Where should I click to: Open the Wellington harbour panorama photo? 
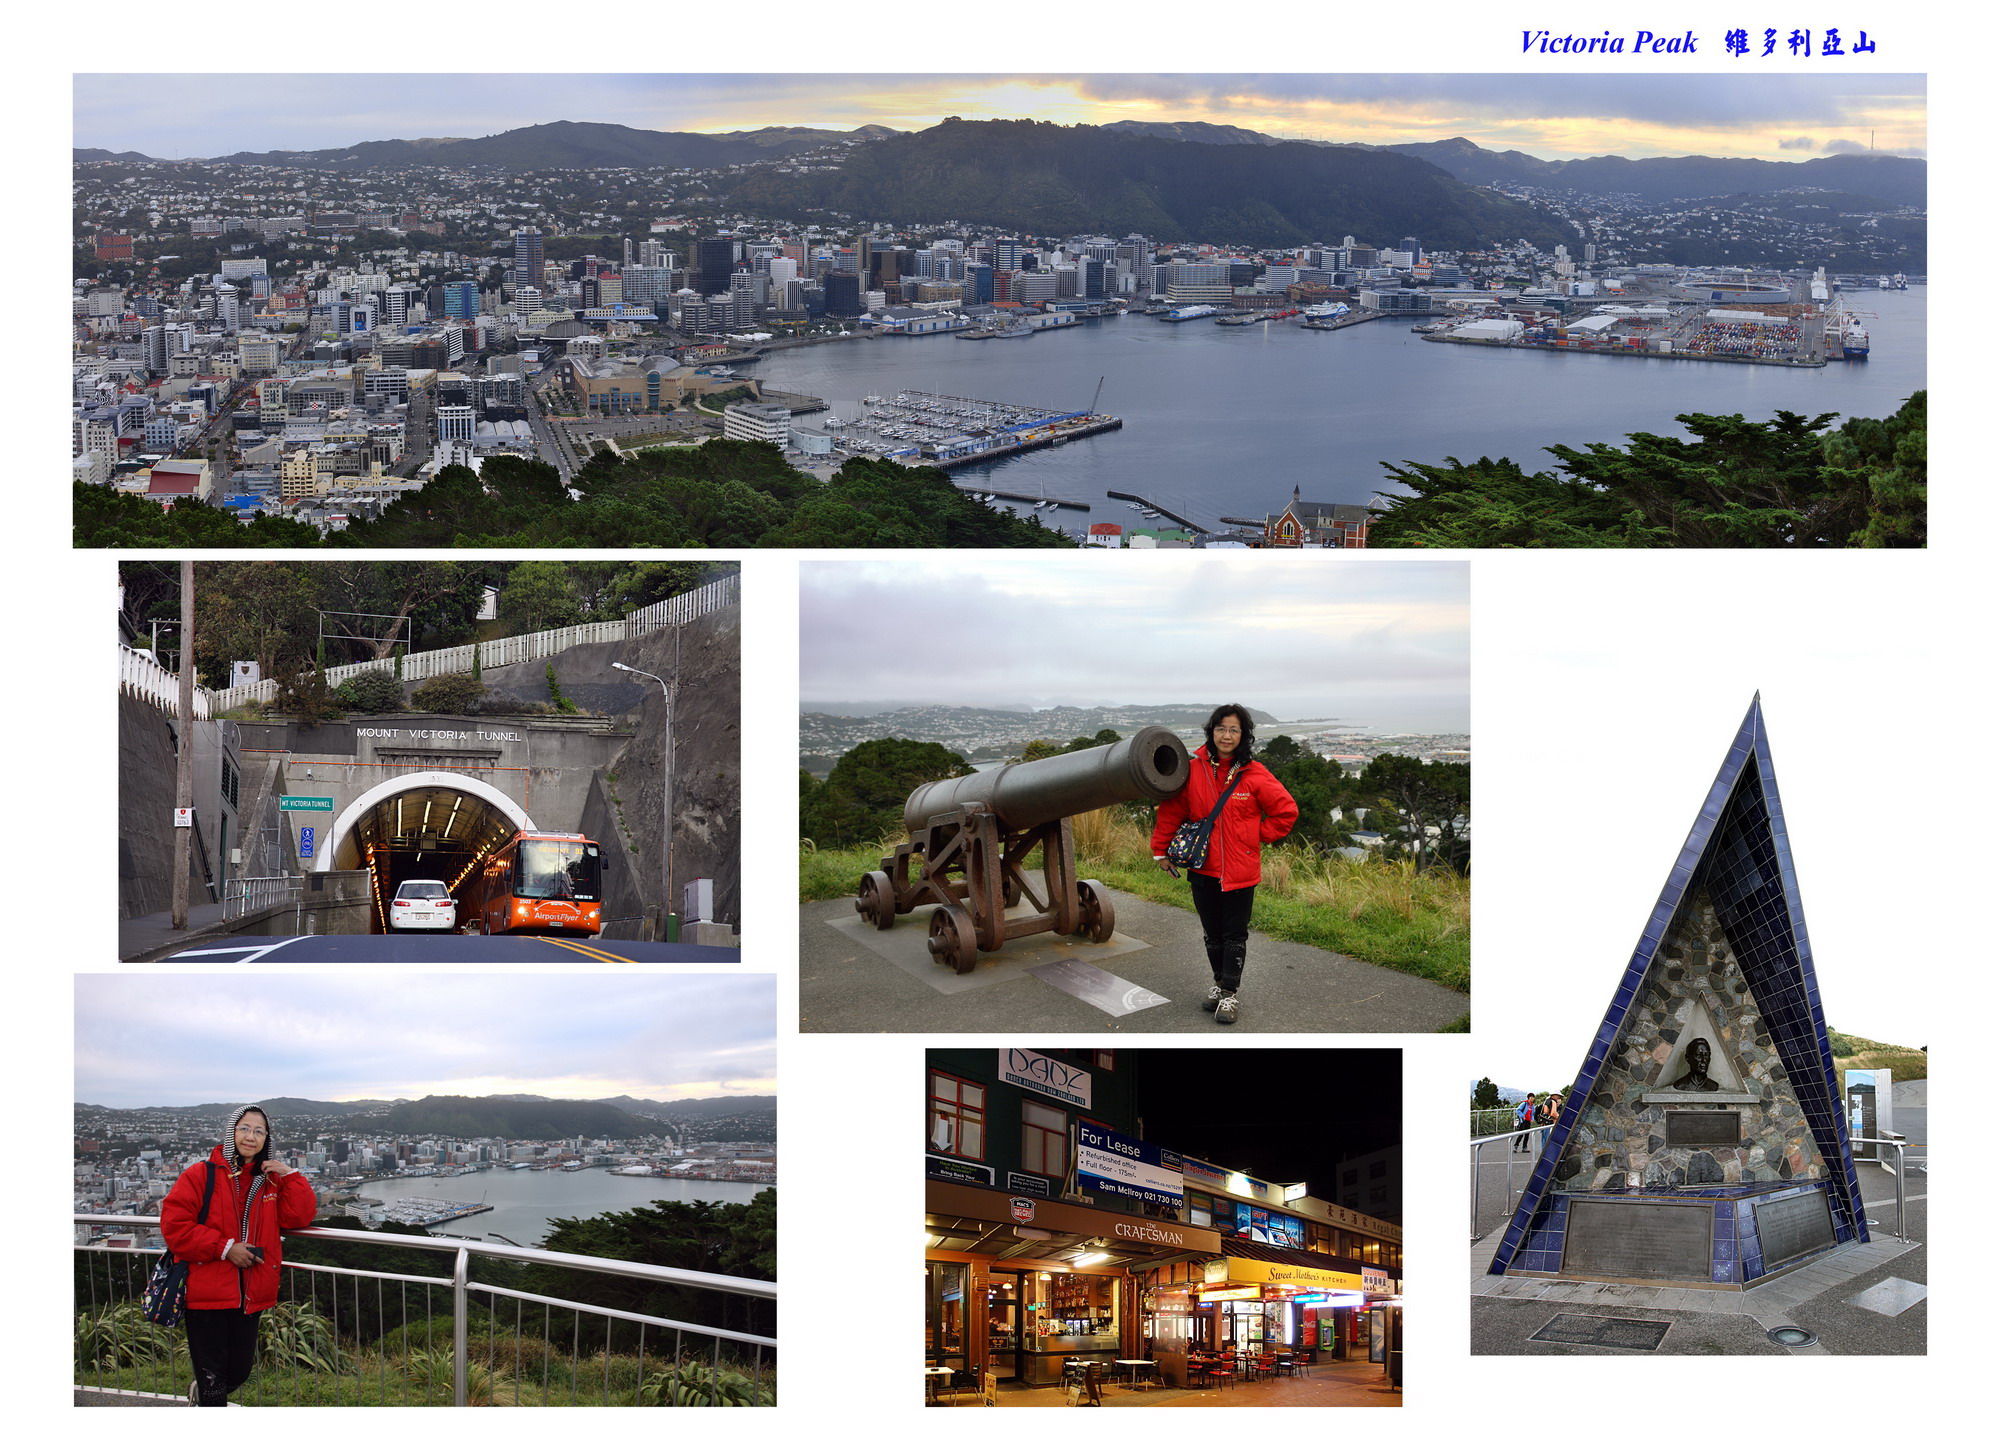point(999,310)
